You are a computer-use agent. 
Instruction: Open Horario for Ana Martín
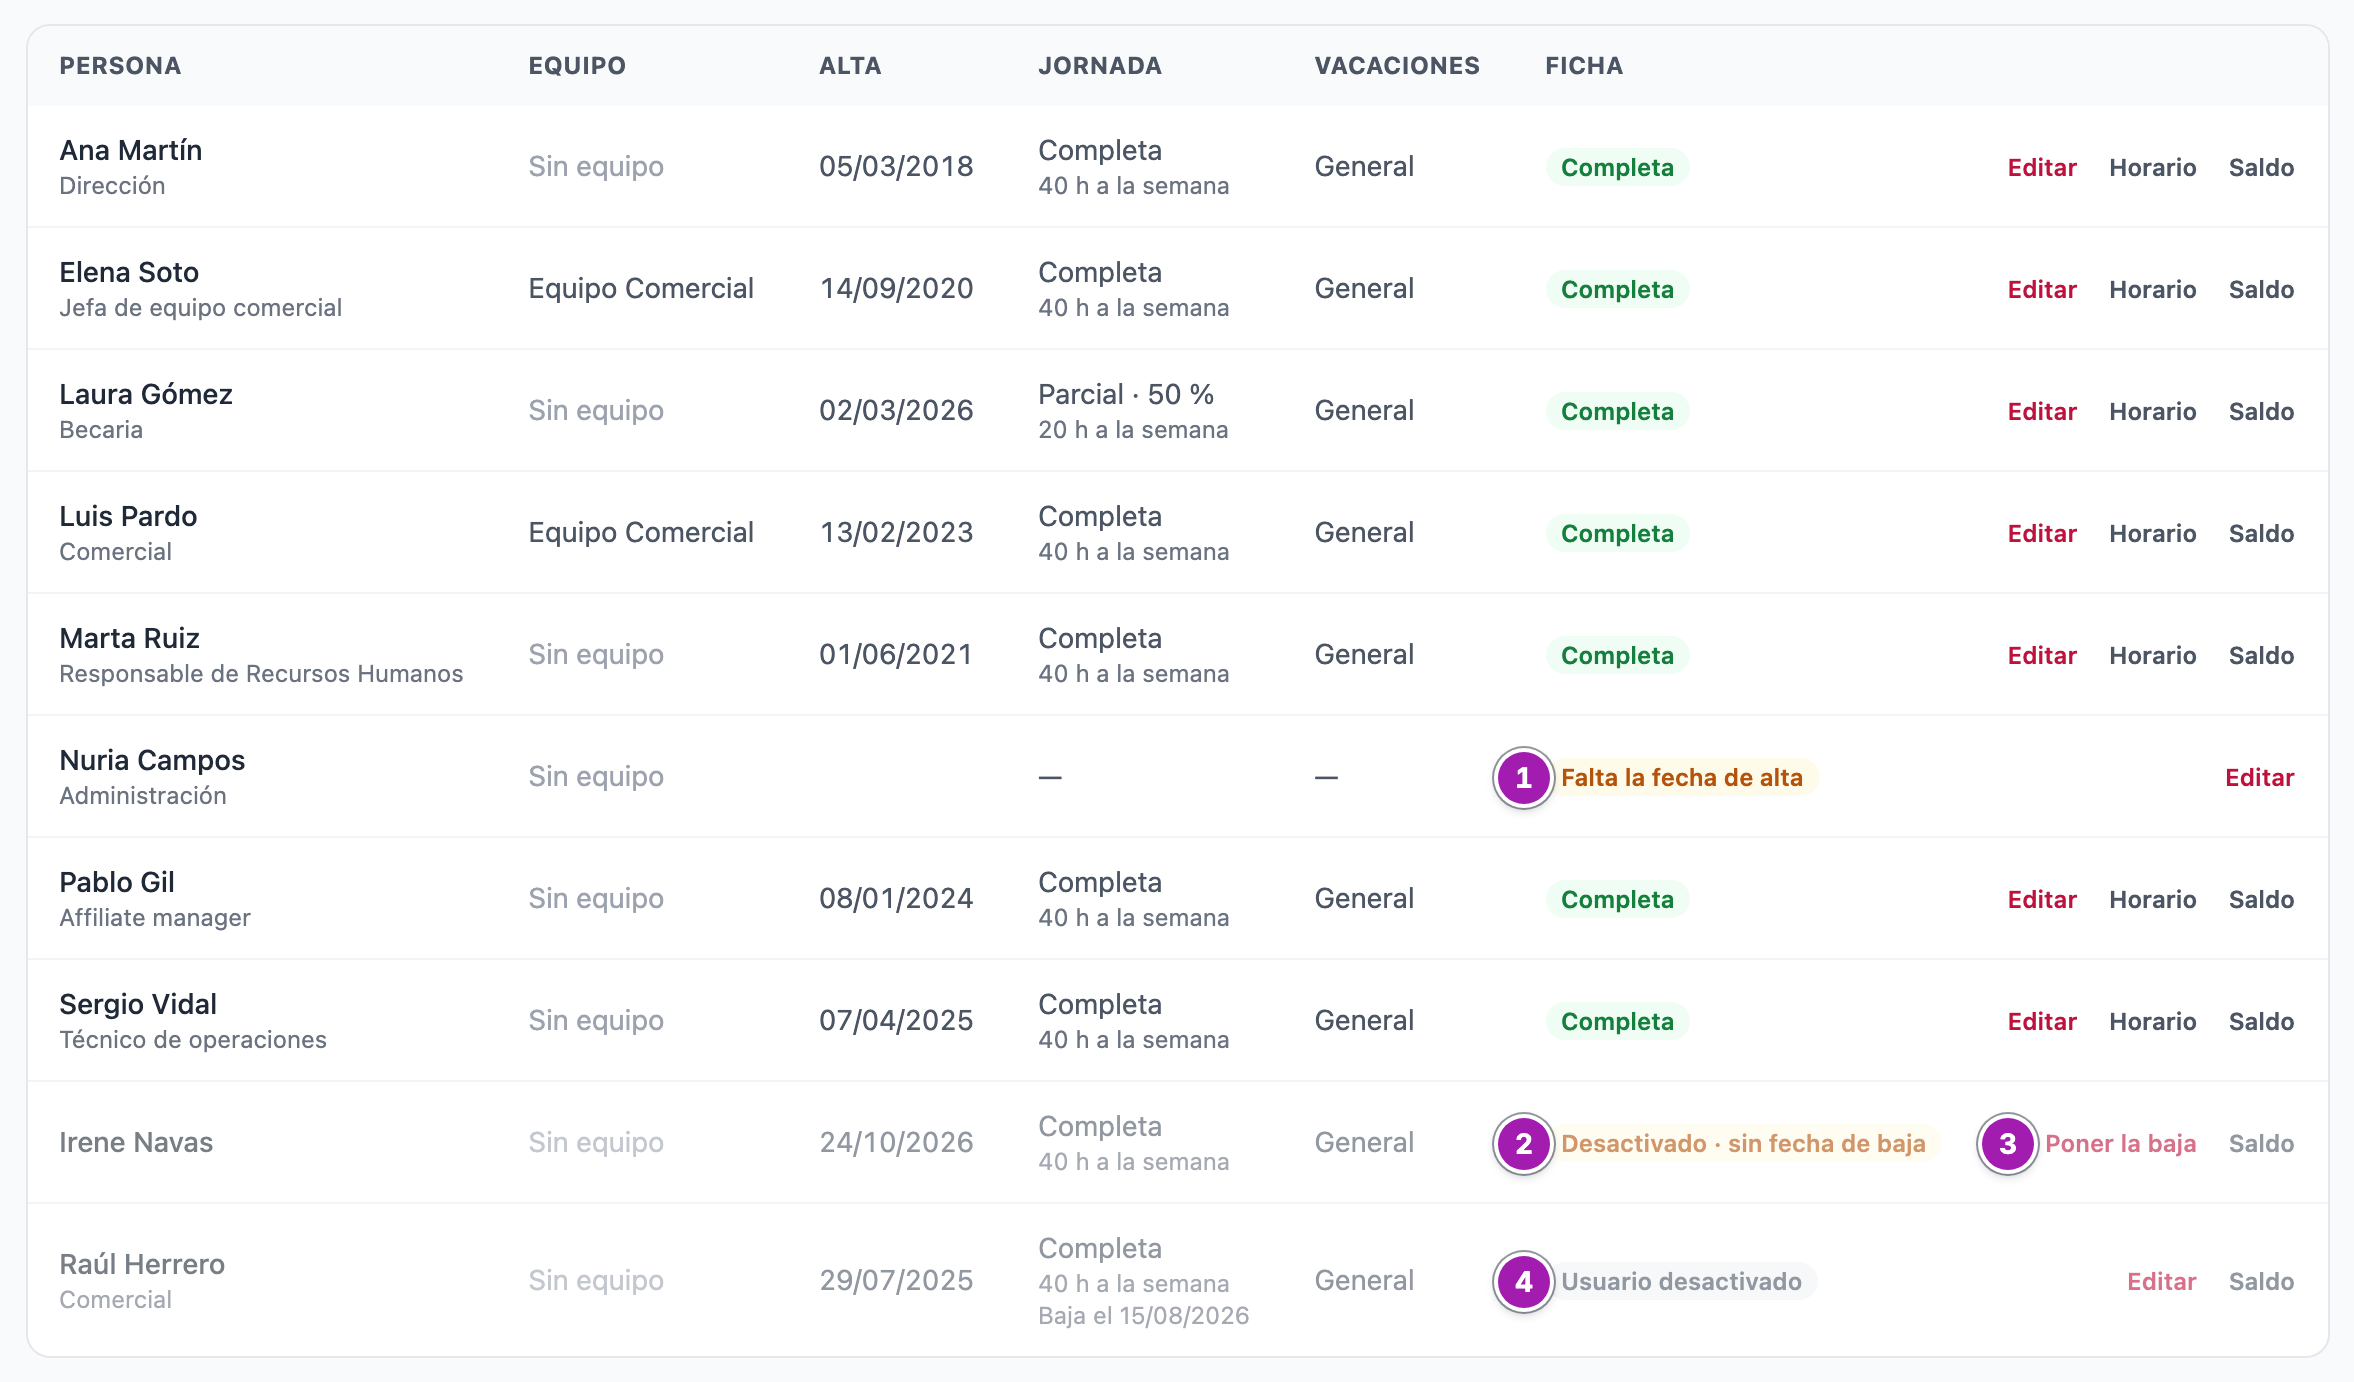[x=2152, y=167]
